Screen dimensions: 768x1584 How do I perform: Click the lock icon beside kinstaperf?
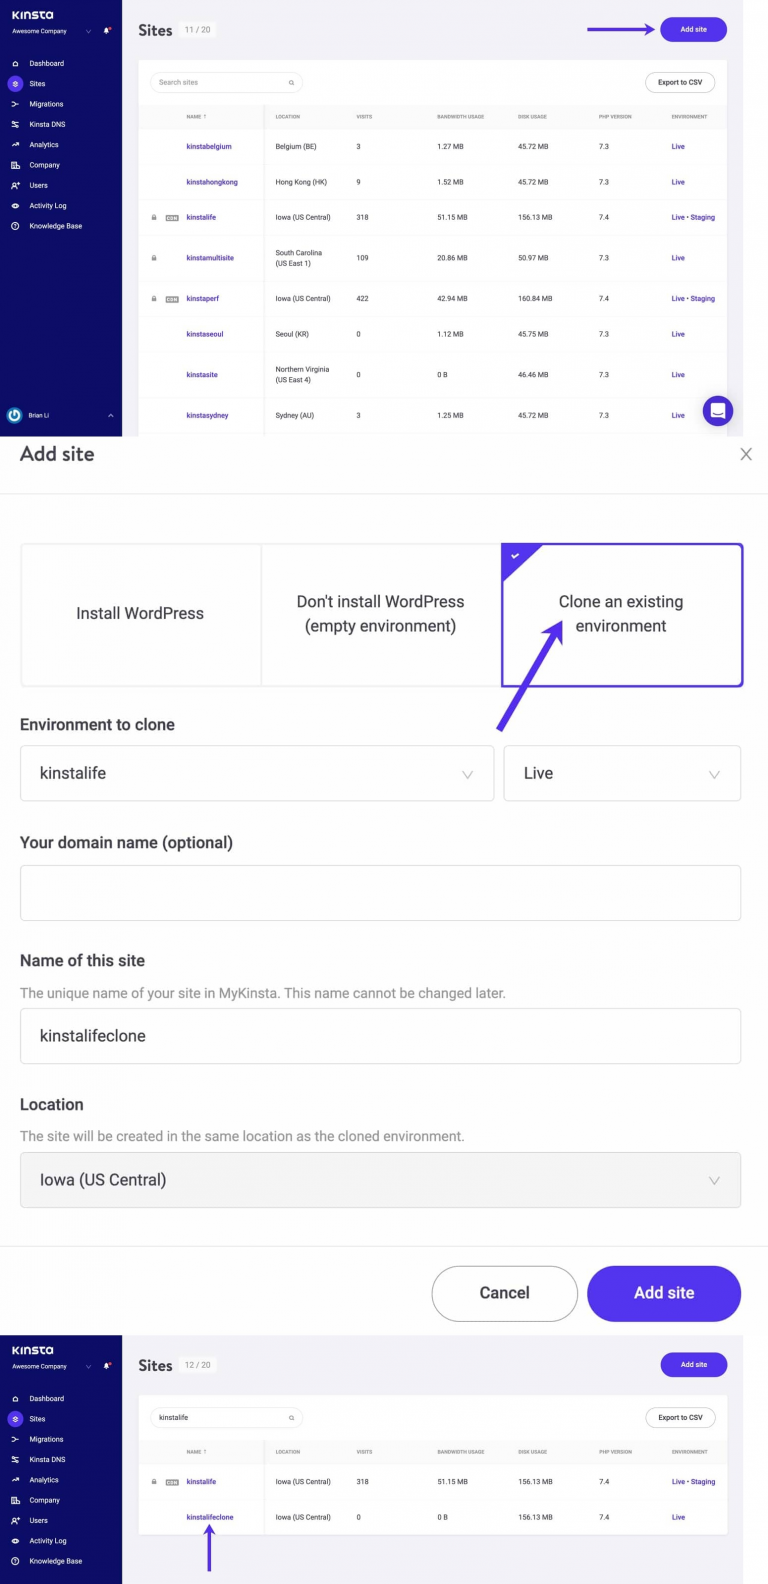(x=154, y=299)
